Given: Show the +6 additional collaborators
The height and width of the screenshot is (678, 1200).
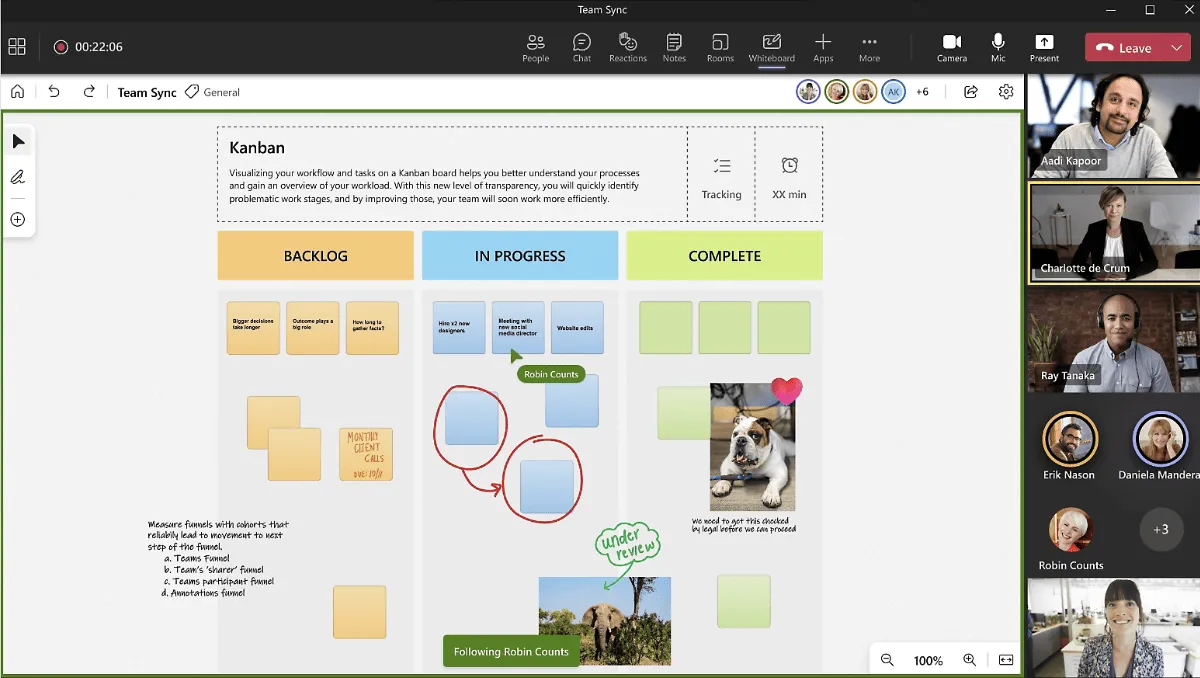Looking at the screenshot, I should pyautogui.click(x=922, y=92).
